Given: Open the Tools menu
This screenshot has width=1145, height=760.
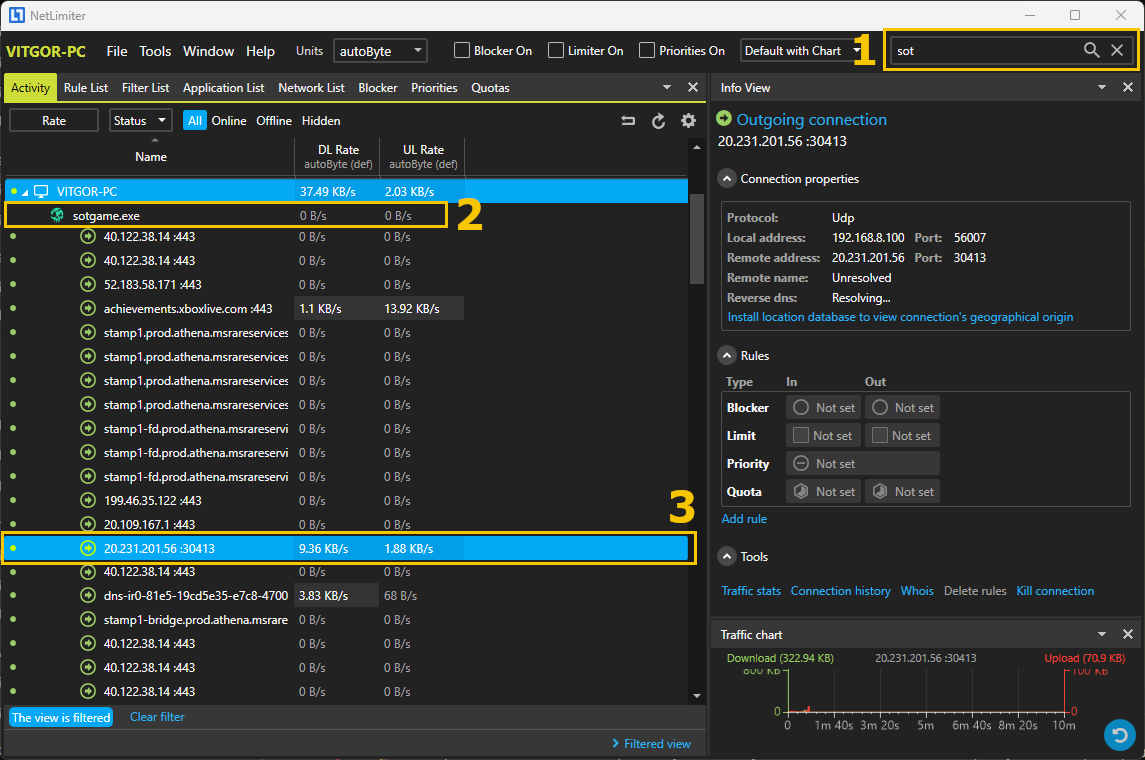Looking at the screenshot, I should click(155, 51).
